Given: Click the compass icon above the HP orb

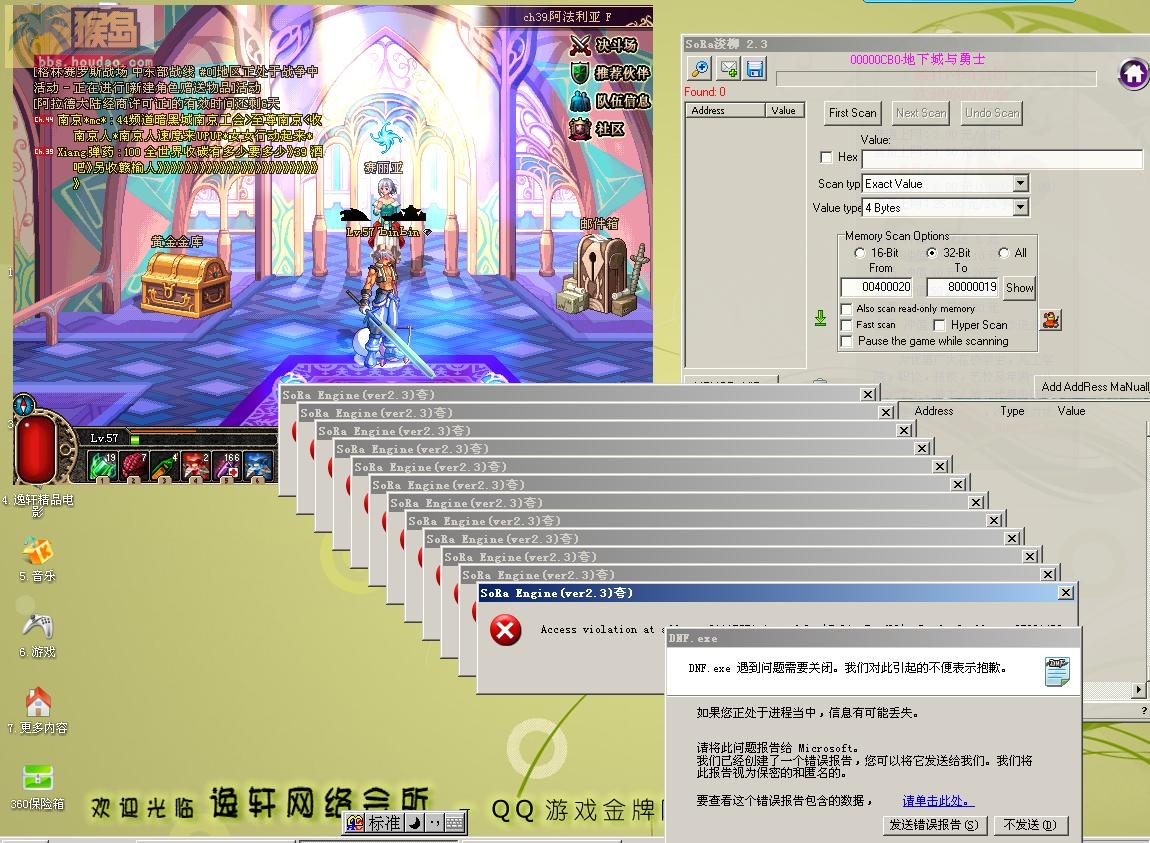Looking at the screenshot, I should point(24,404).
